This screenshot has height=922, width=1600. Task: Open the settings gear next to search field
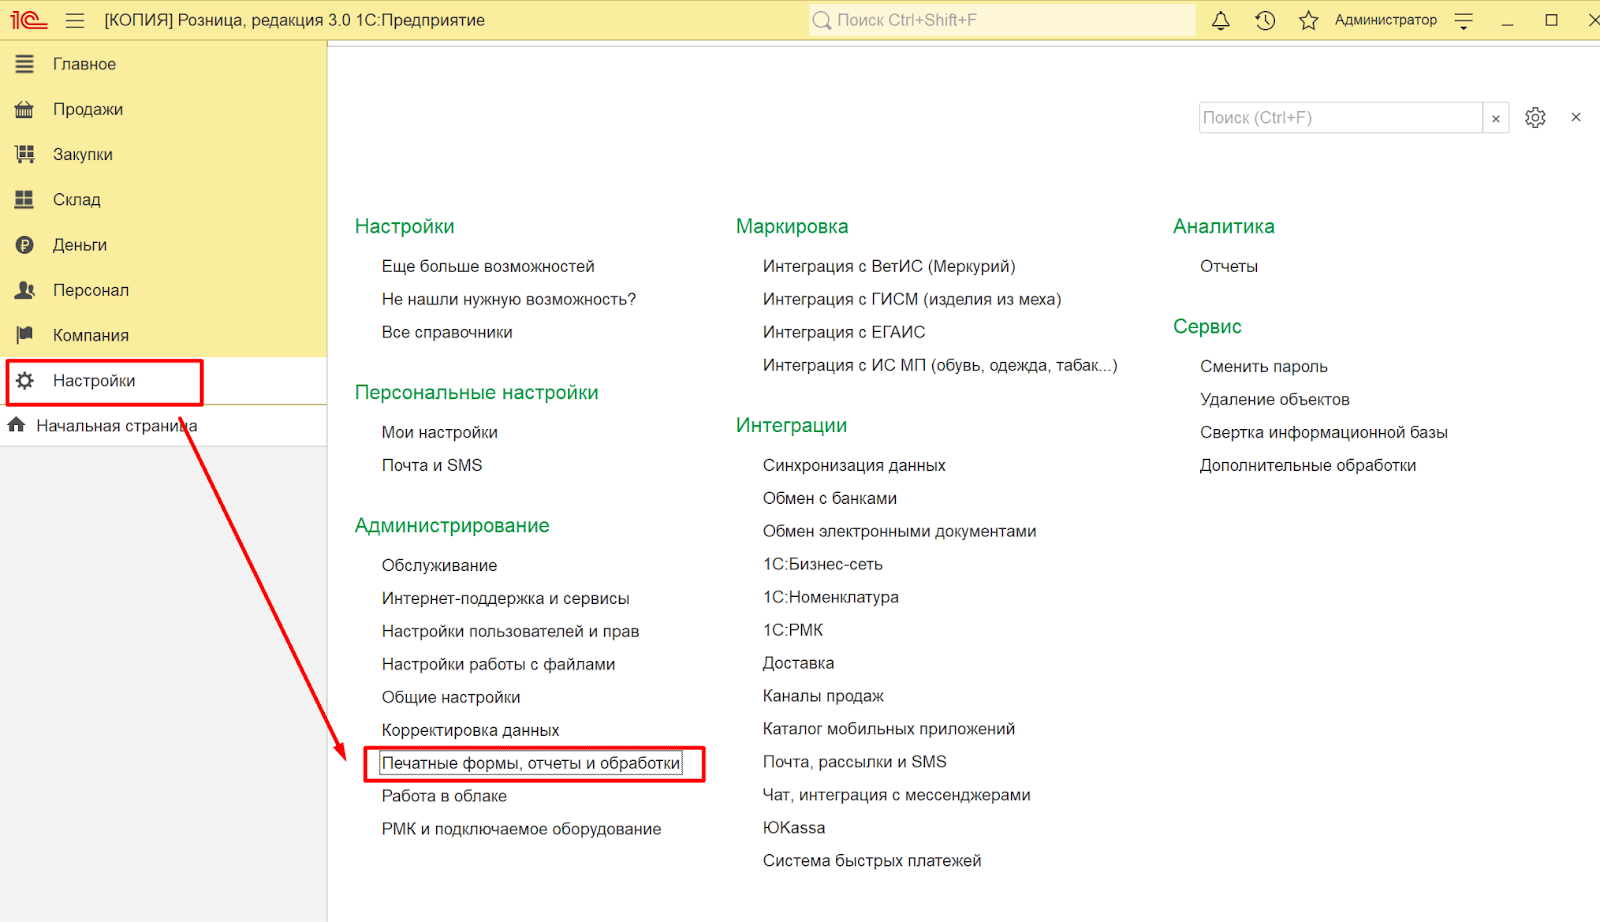(1535, 118)
